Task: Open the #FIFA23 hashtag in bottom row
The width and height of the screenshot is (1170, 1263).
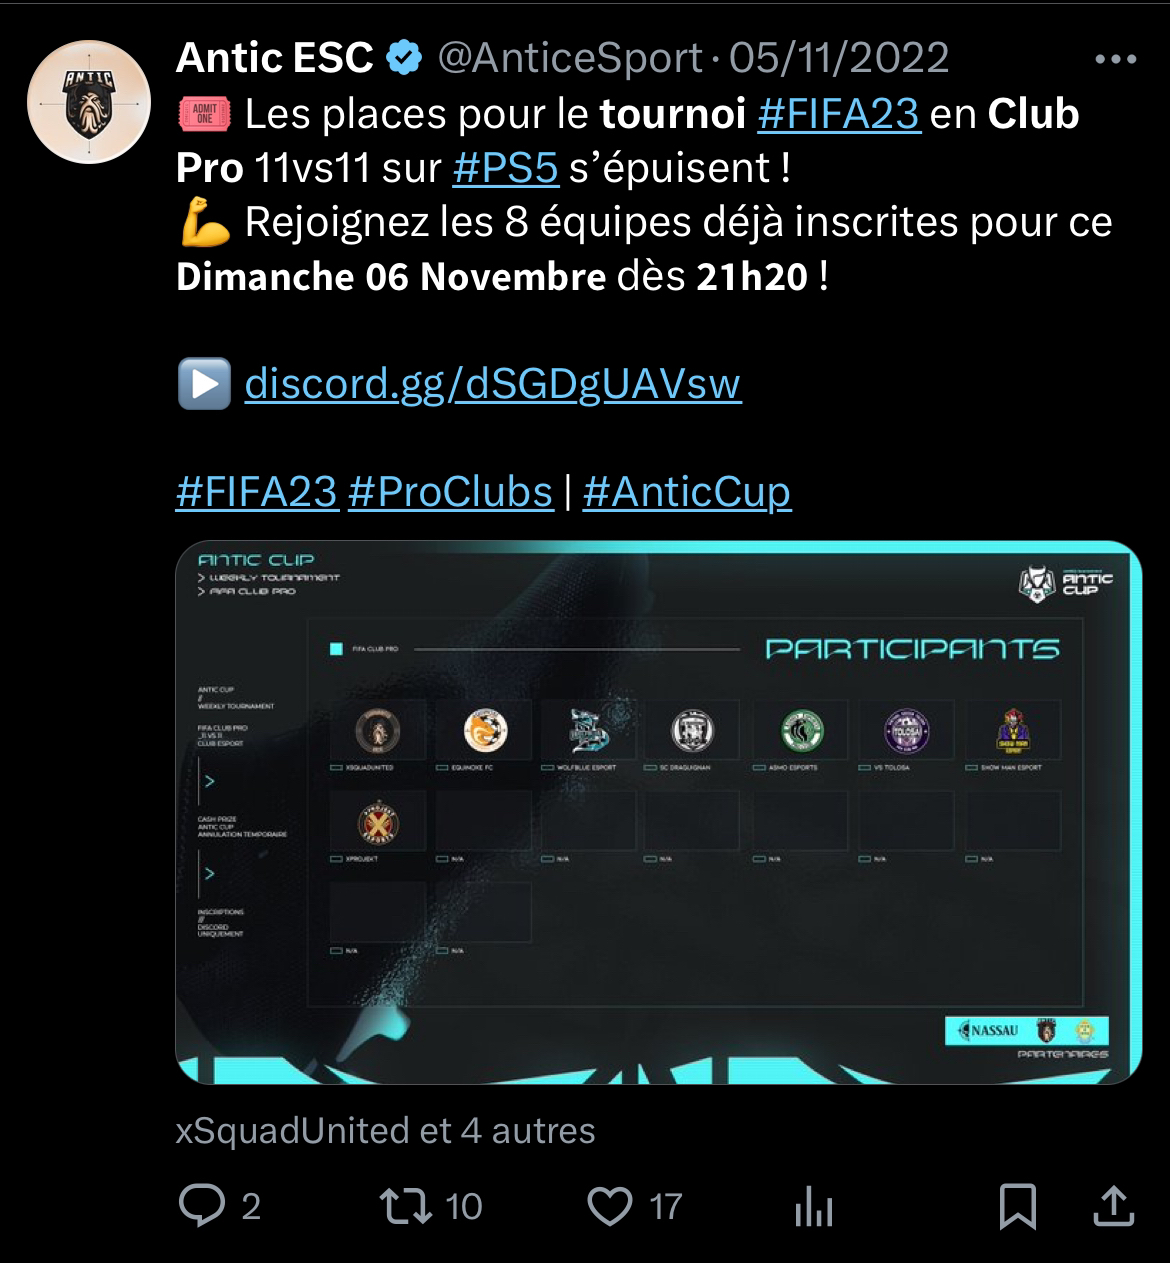Action: [257, 492]
